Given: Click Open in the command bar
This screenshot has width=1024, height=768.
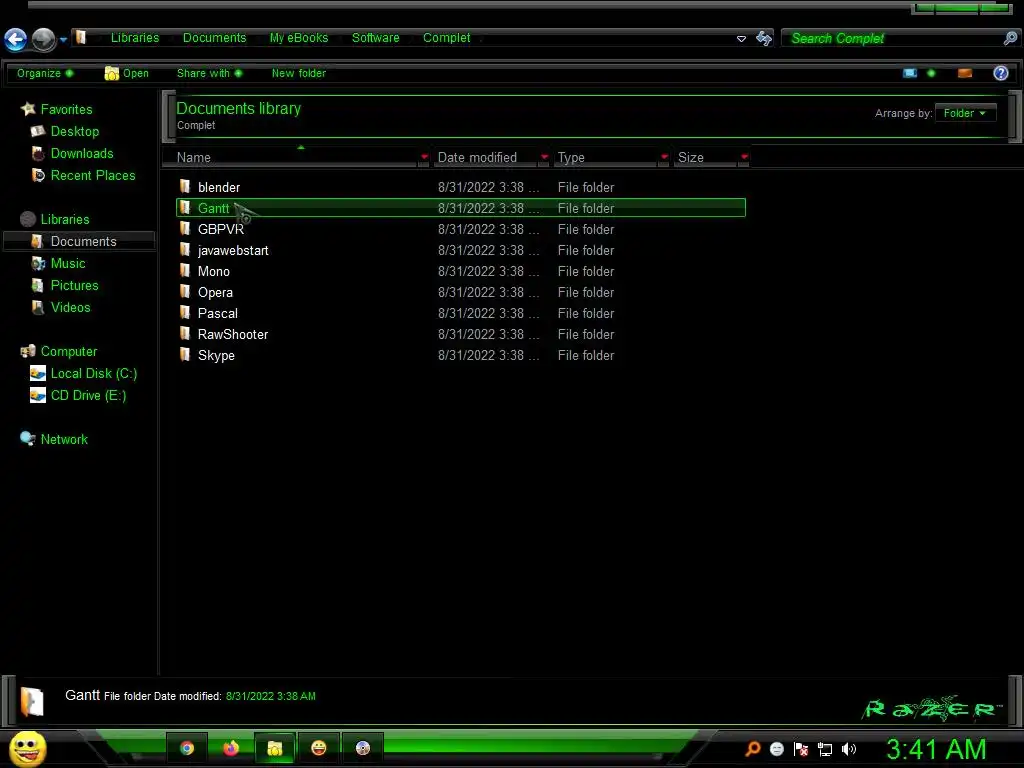Looking at the screenshot, I should [x=127, y=73].
